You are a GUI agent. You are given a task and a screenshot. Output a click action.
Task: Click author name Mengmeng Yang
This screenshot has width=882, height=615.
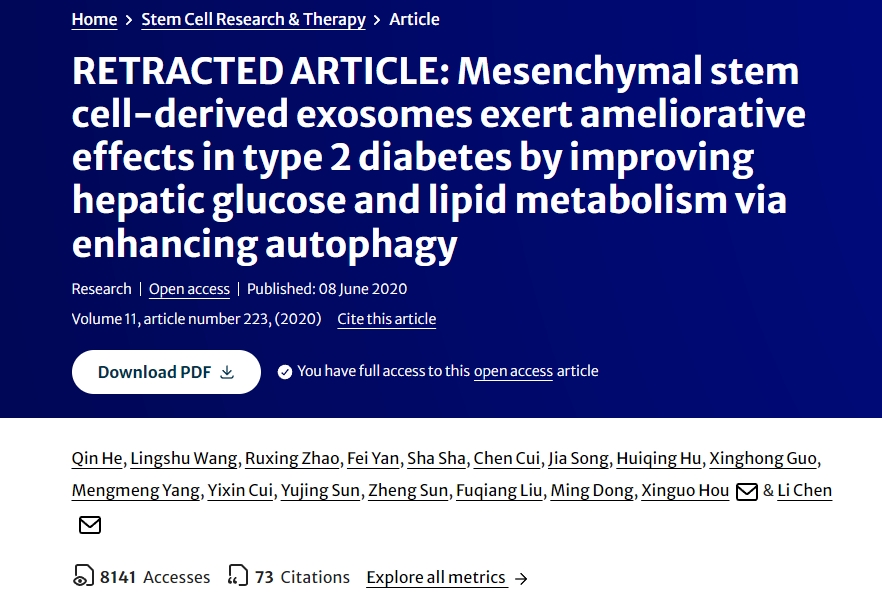pos(135,491)
